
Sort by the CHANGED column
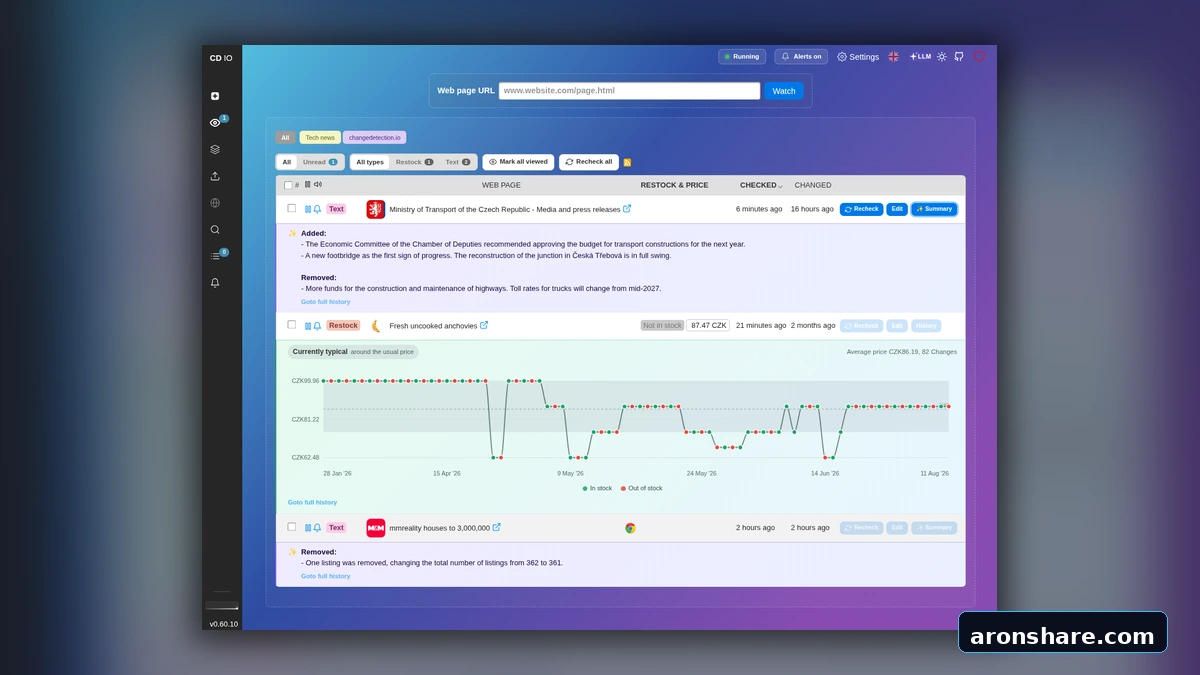[x=813, y=185]
